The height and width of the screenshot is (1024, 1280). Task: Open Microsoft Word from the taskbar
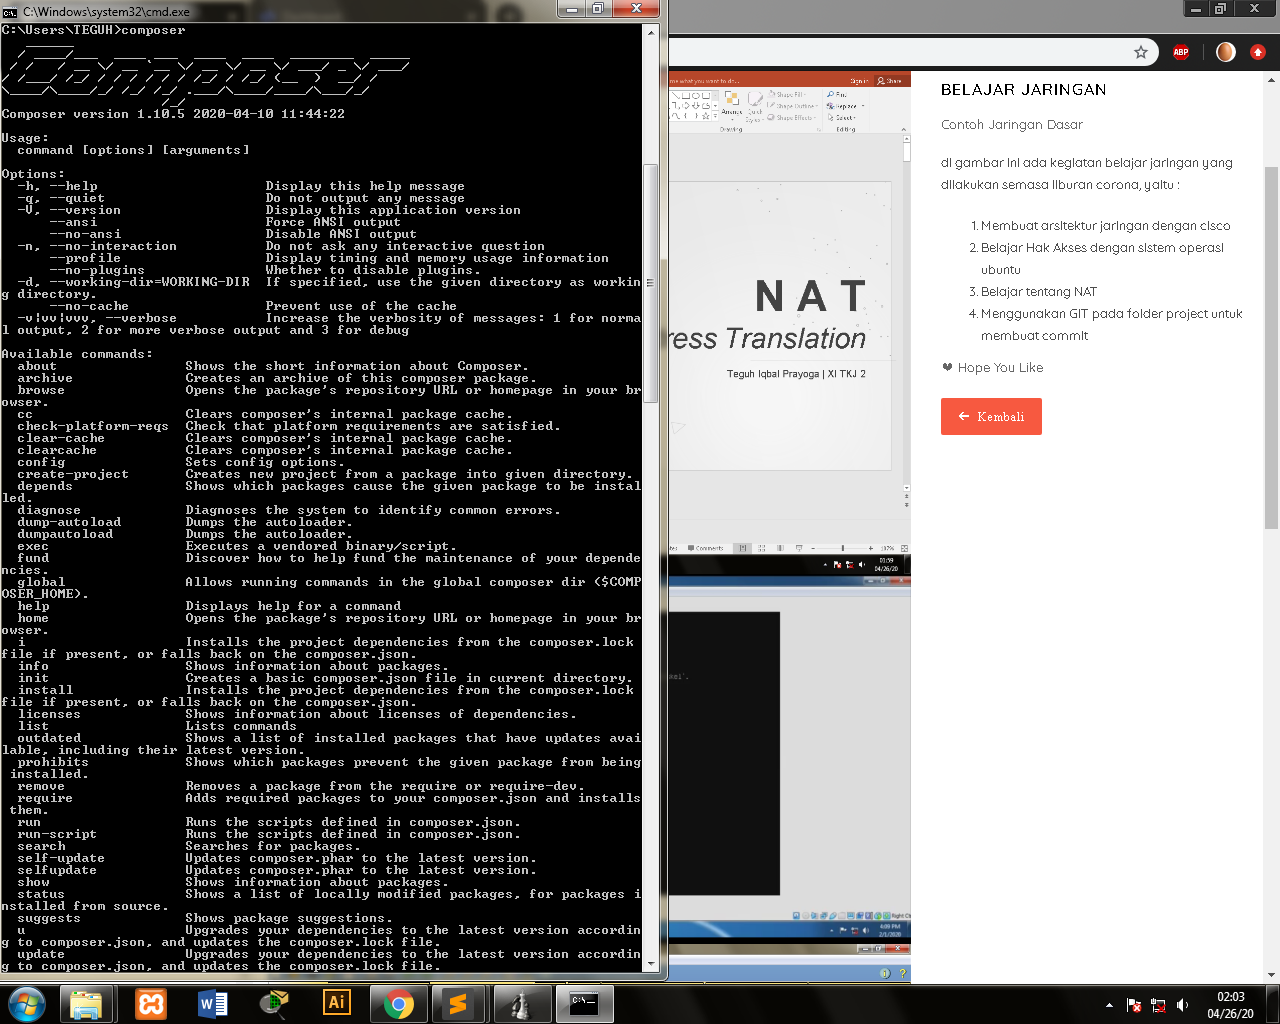coord(213,1004)
